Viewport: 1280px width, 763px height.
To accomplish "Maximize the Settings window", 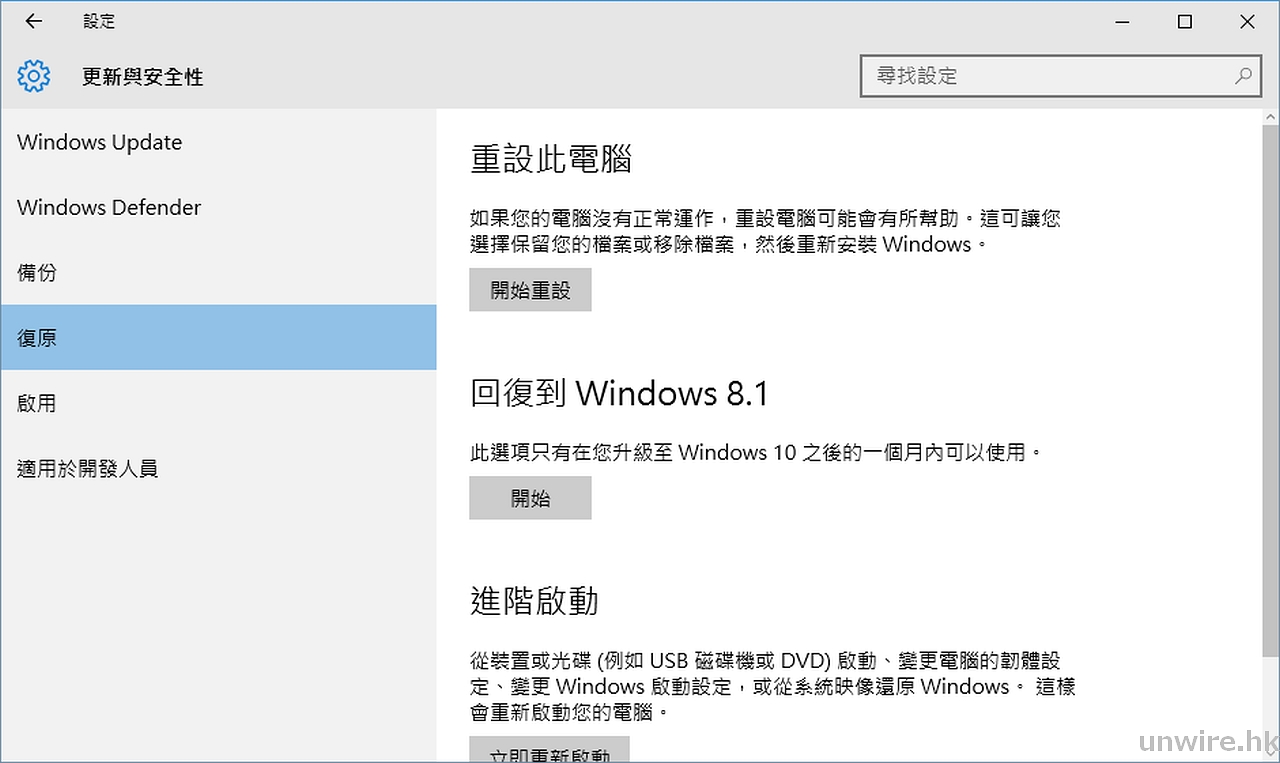I will (x=1185, y=22).
